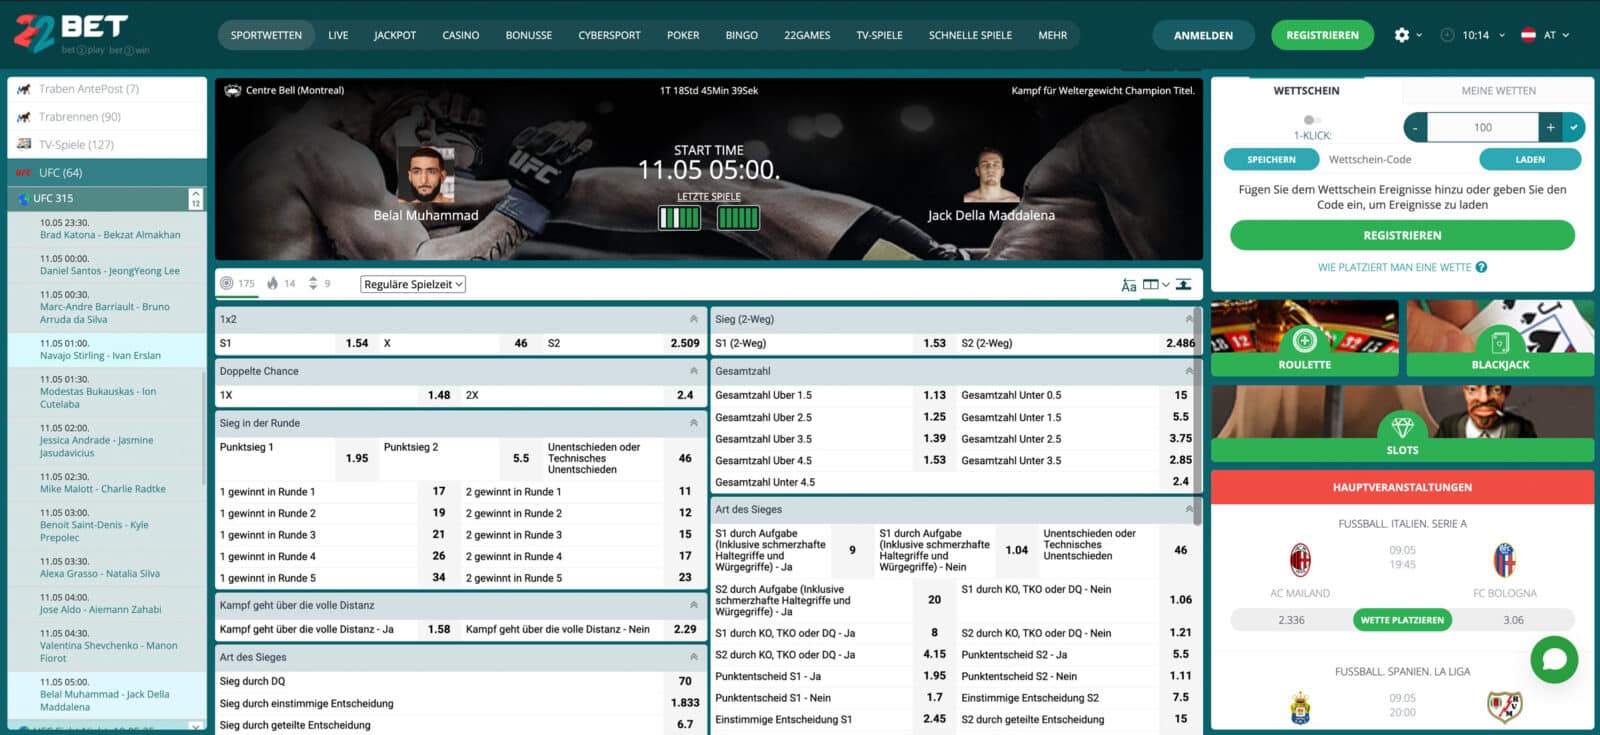Click the Slots diamond icon
This screenshot has height=735, width=1600.
(1402, 427)
